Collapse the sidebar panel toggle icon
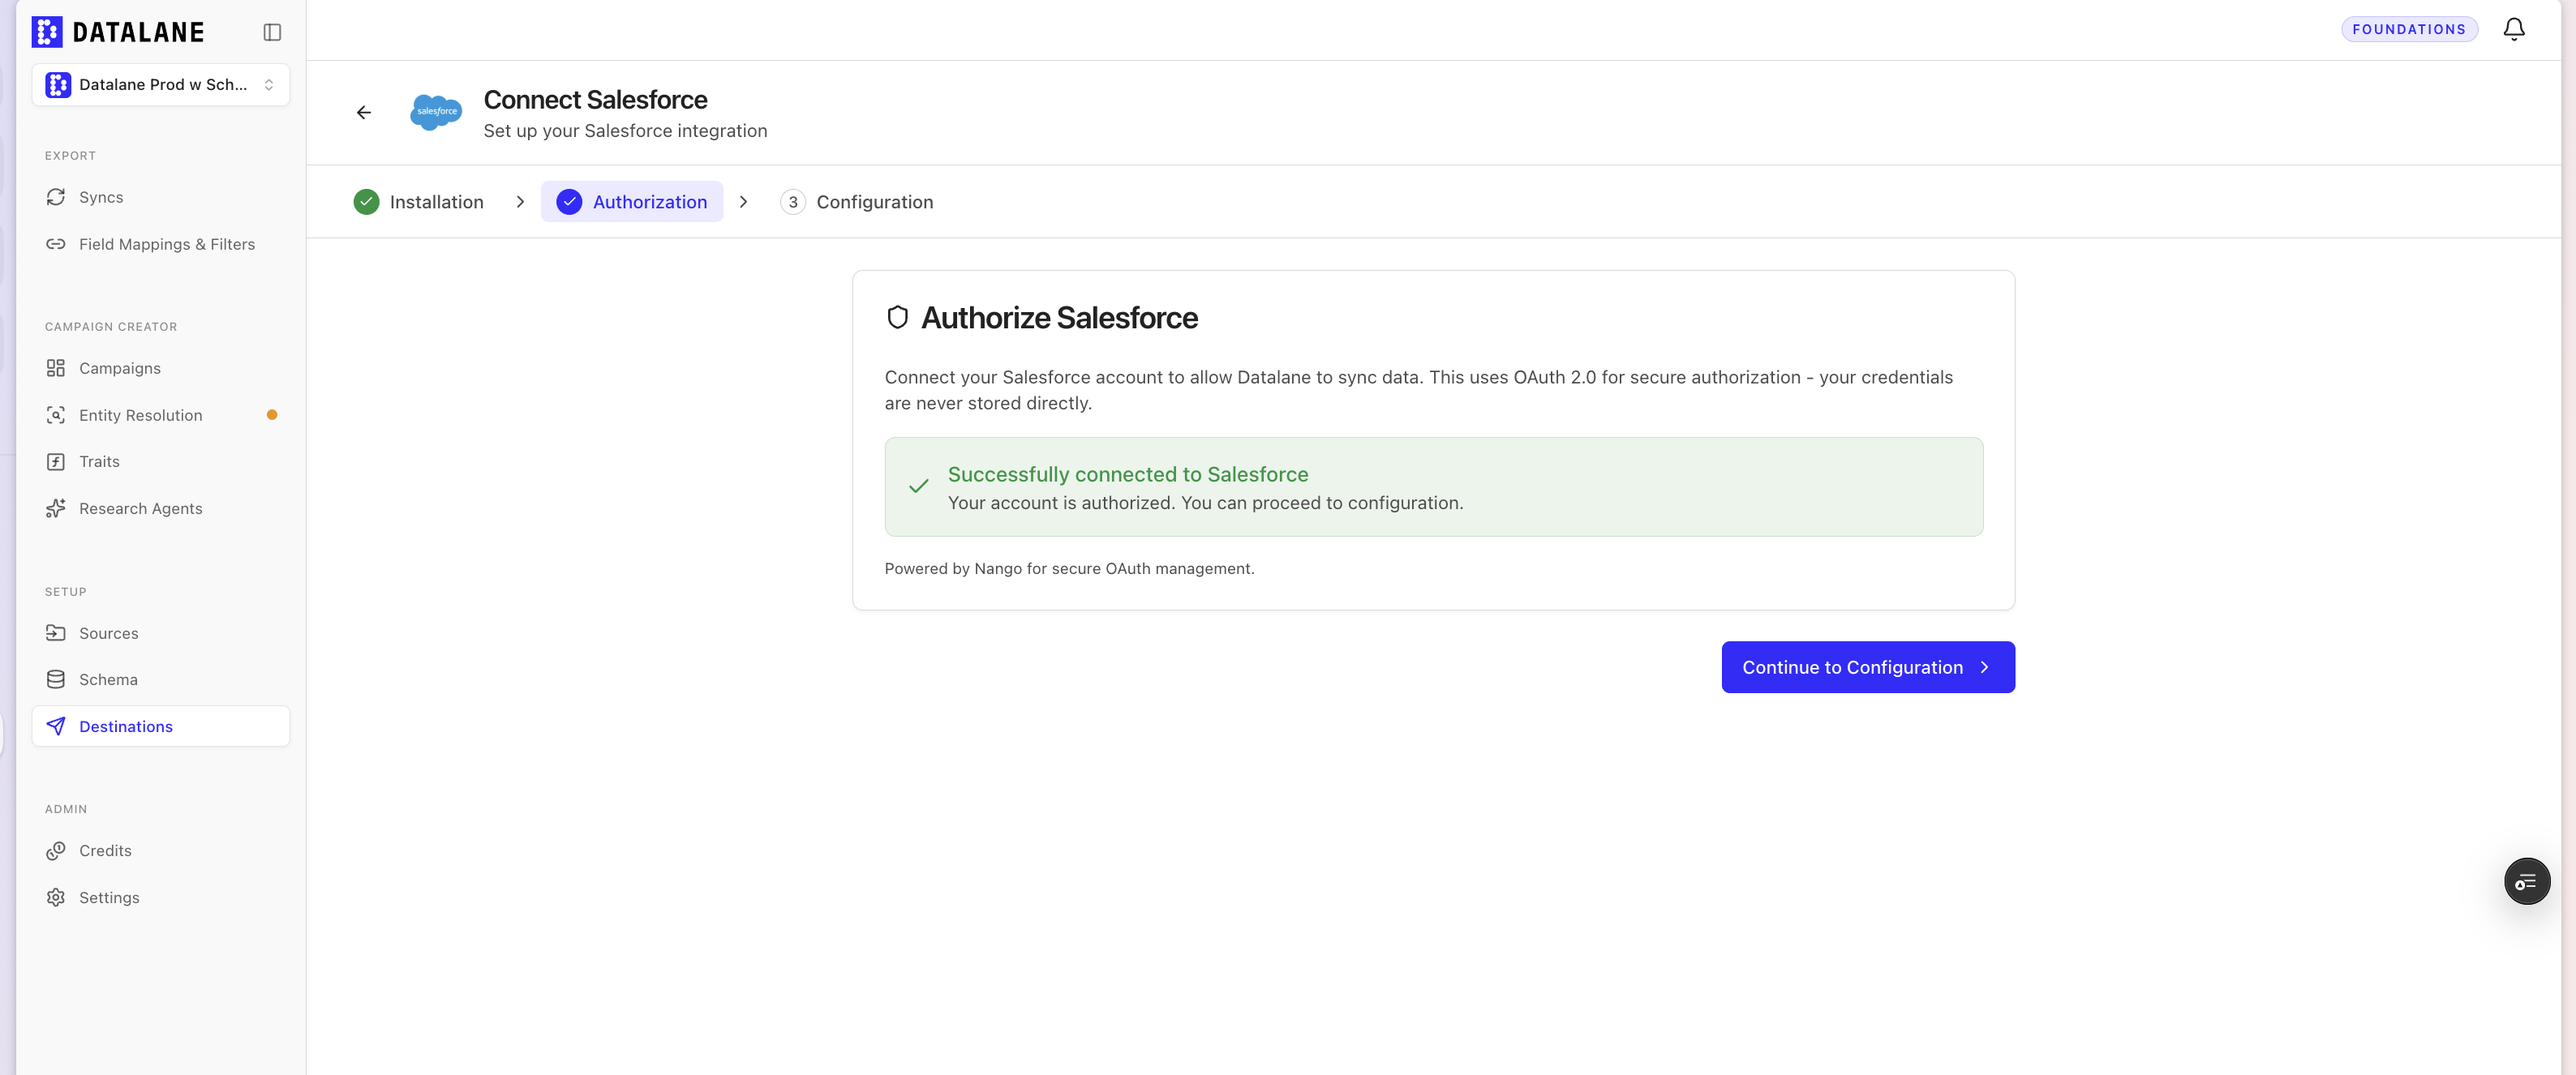This screenshot has width=2576, height=1075. click(272, 32)
